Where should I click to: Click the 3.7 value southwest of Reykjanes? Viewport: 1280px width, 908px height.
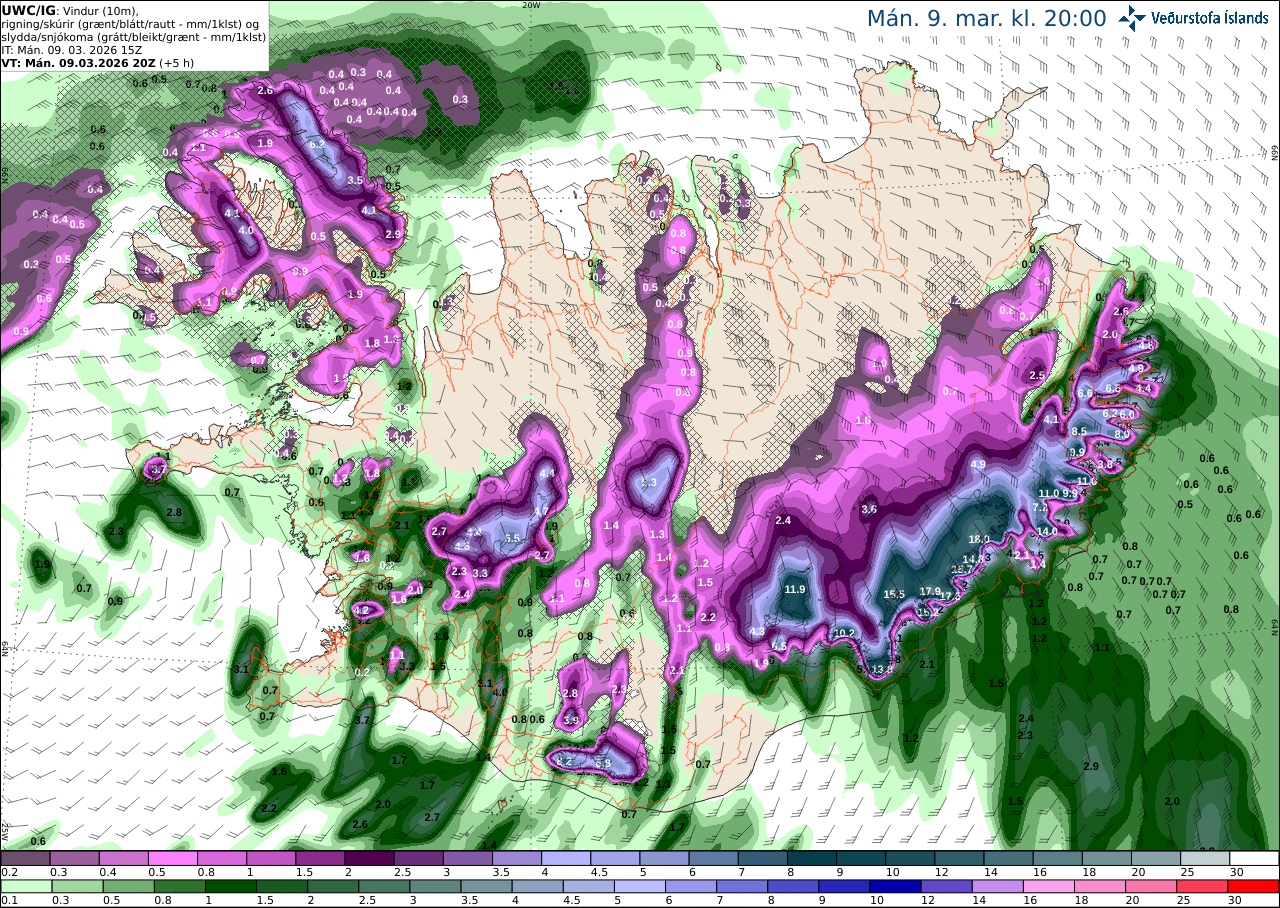[363, 720]
